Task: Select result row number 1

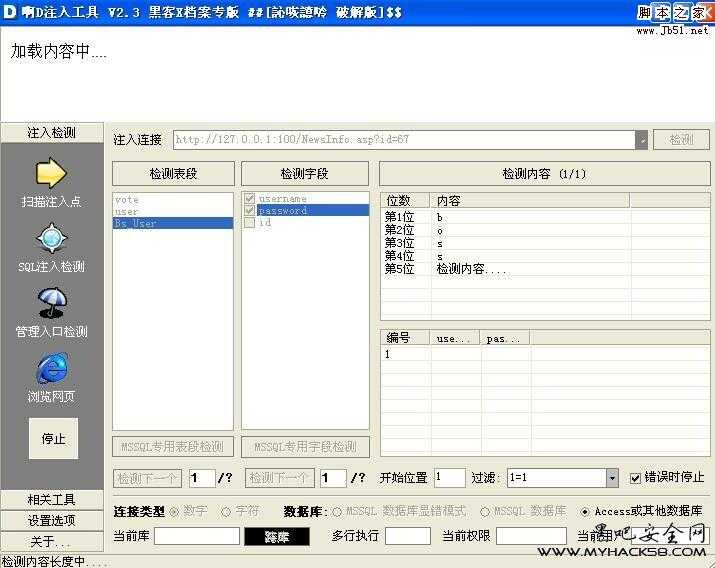Action: click(x=545, y=354)
